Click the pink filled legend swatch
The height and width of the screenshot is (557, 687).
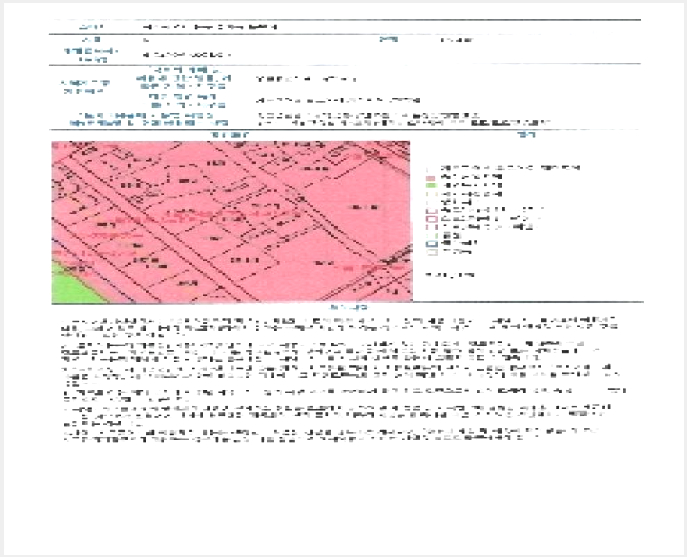[432, 178]
